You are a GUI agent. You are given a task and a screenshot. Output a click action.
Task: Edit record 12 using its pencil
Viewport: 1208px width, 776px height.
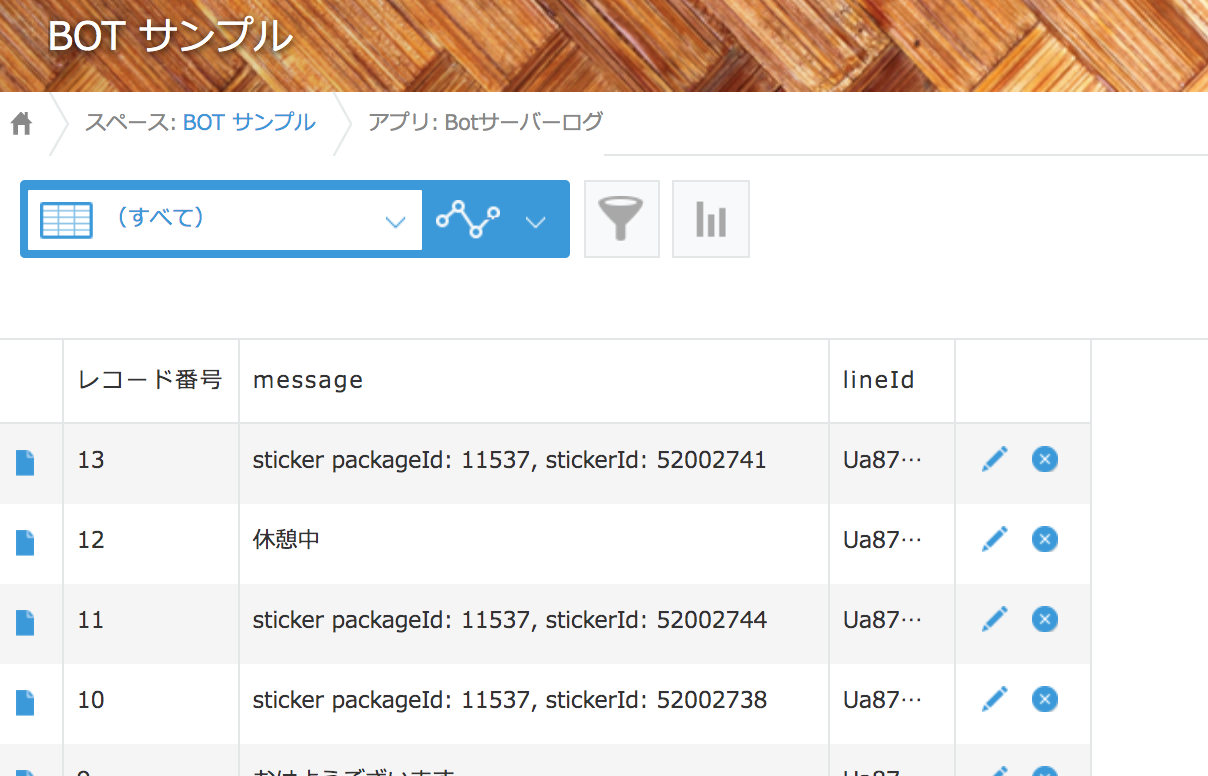click(x=994, y=538)
